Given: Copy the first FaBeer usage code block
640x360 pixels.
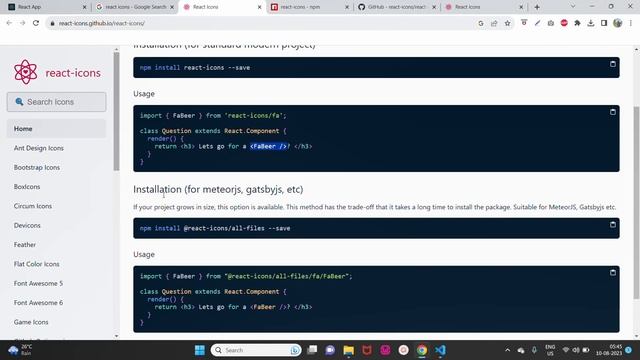Looking at the screenshot, I should (x=613, y=112).
